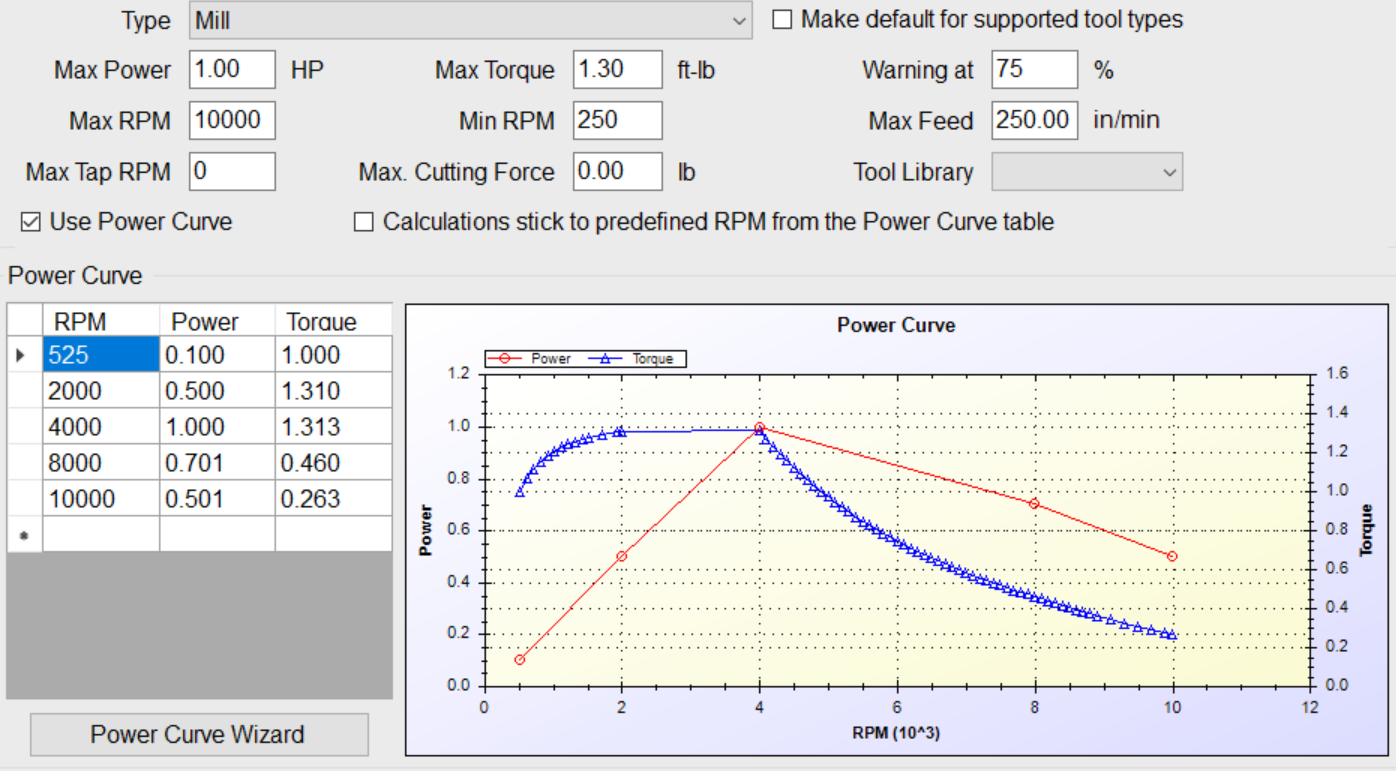
Task: Click the new row asterisk marker
Action: click(24, 535)
